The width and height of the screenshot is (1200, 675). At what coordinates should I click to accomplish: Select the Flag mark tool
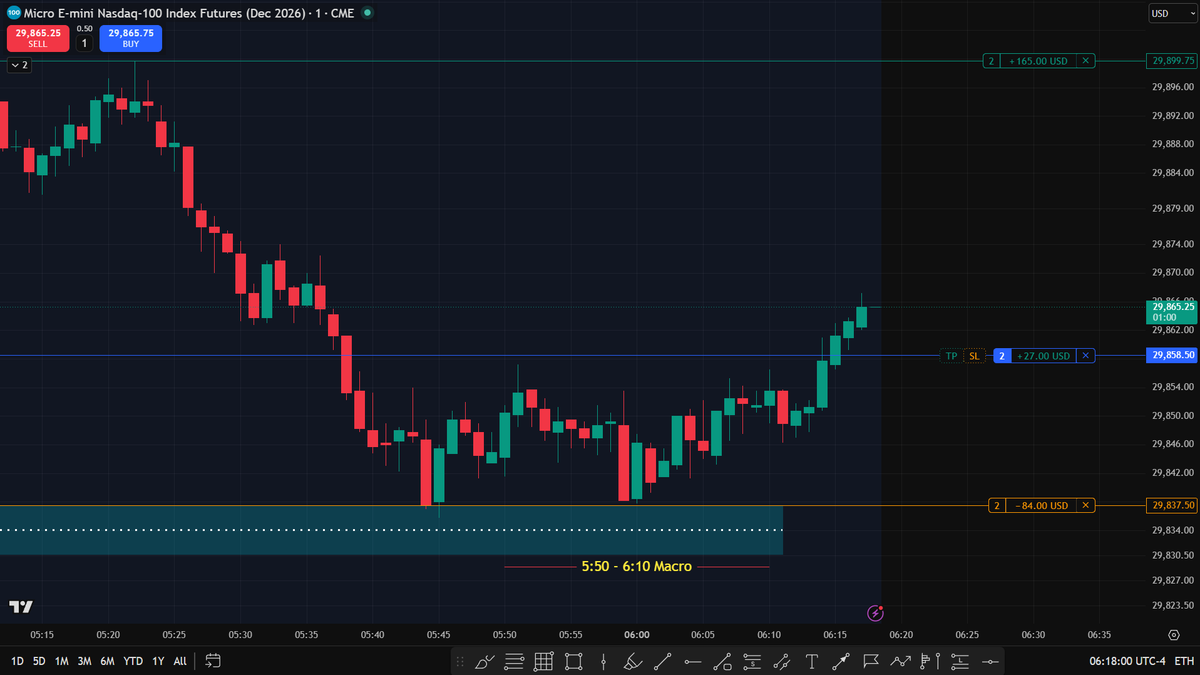click(871, 661)
